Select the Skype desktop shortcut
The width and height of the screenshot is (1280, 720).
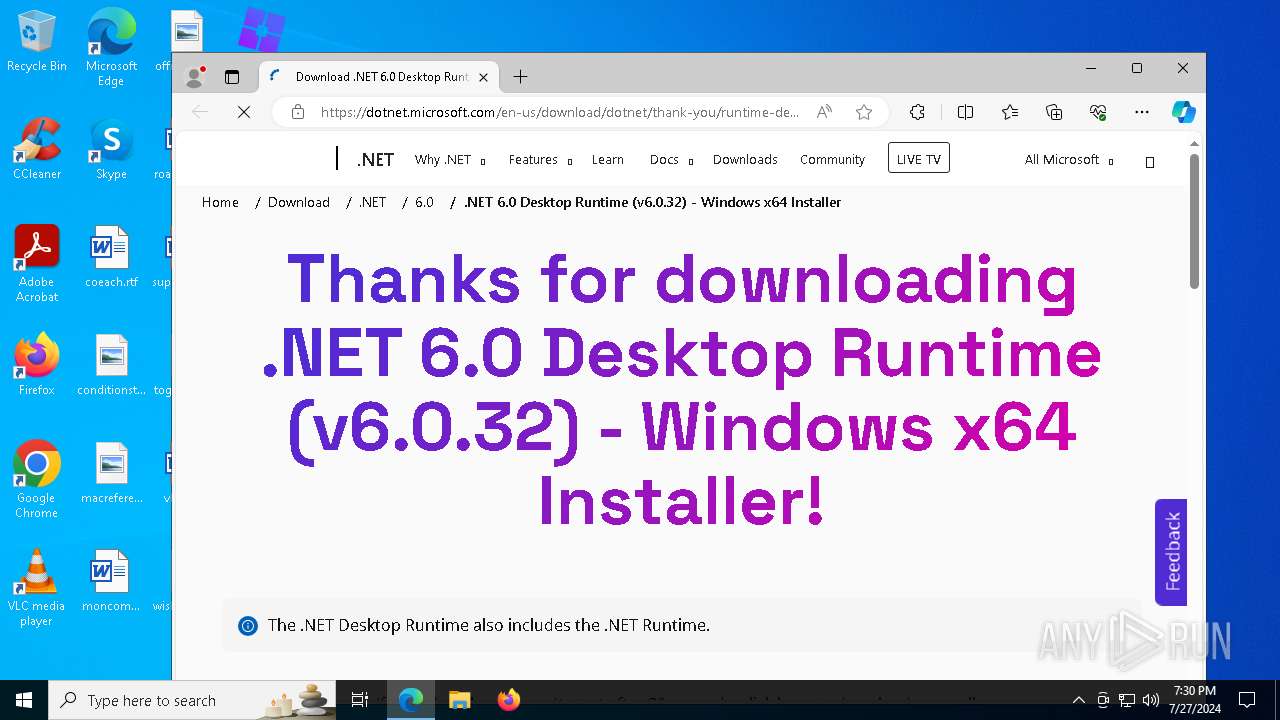coord(111,149)
